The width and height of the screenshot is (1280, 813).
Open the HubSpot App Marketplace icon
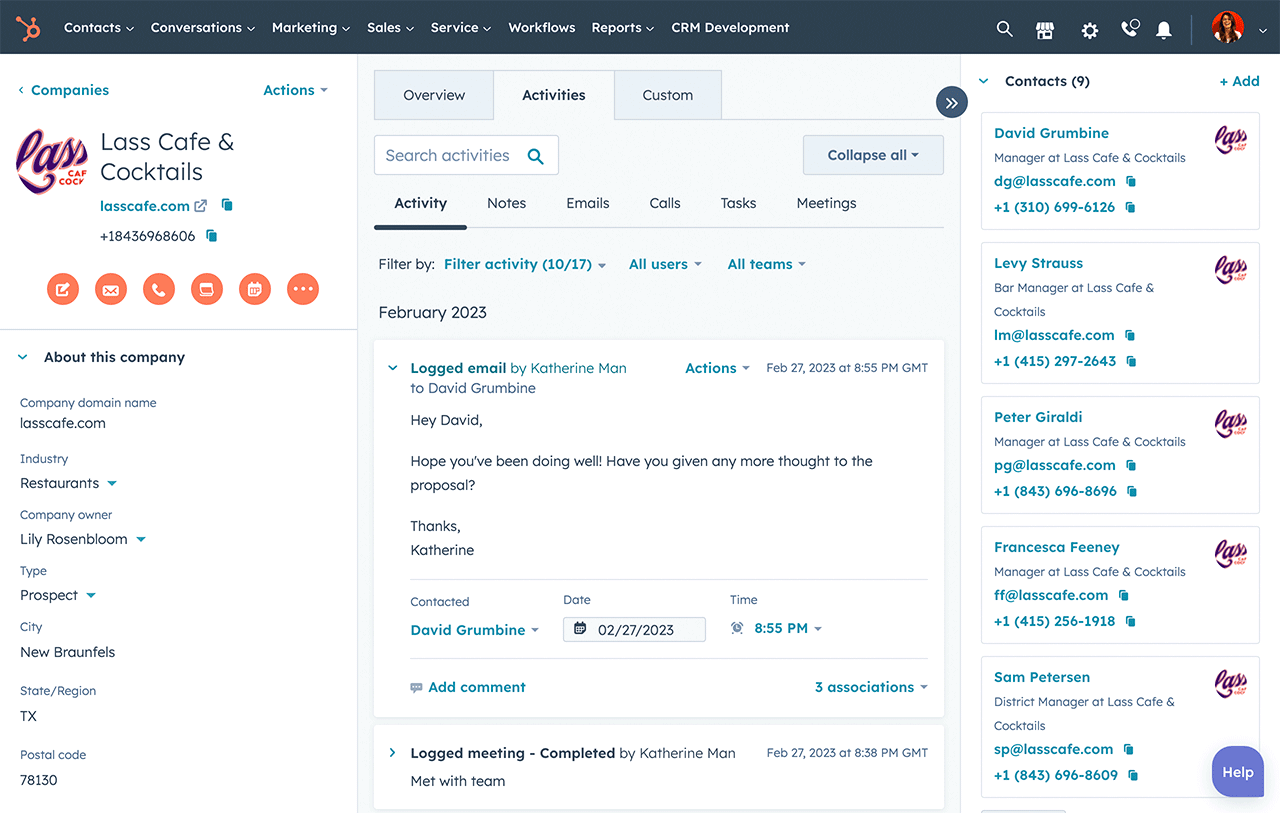[1044, 30]
